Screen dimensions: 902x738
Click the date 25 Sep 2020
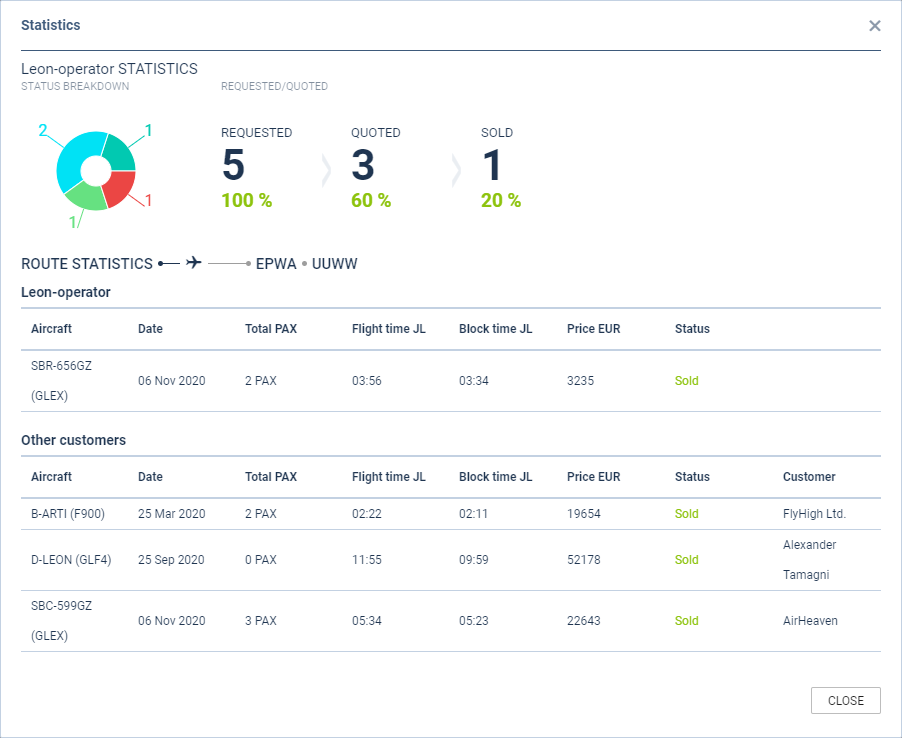click(x=171, y=560)
